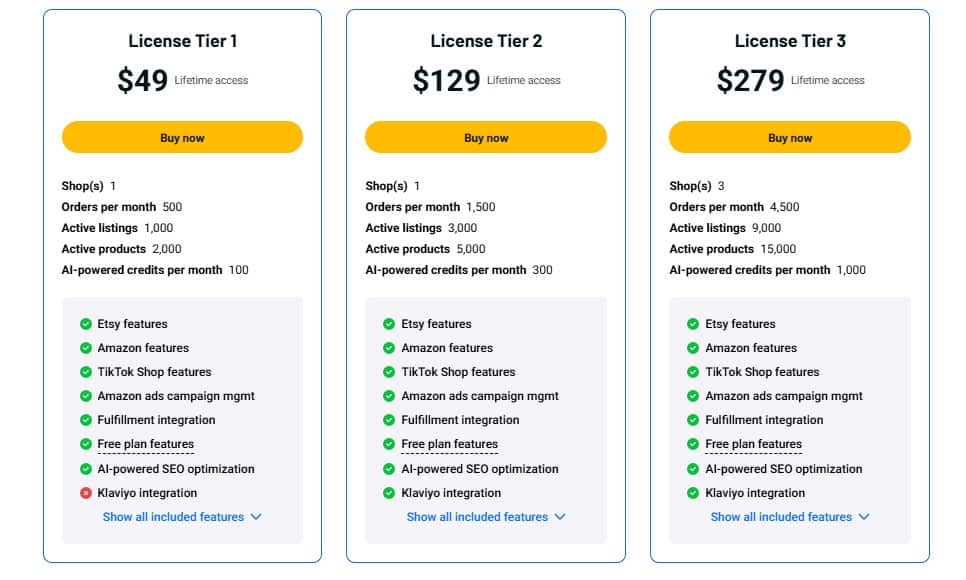Click the red X icon next to Klaviyo integration
This screenshot has width=966, height=580.
[x=87, y=493]
